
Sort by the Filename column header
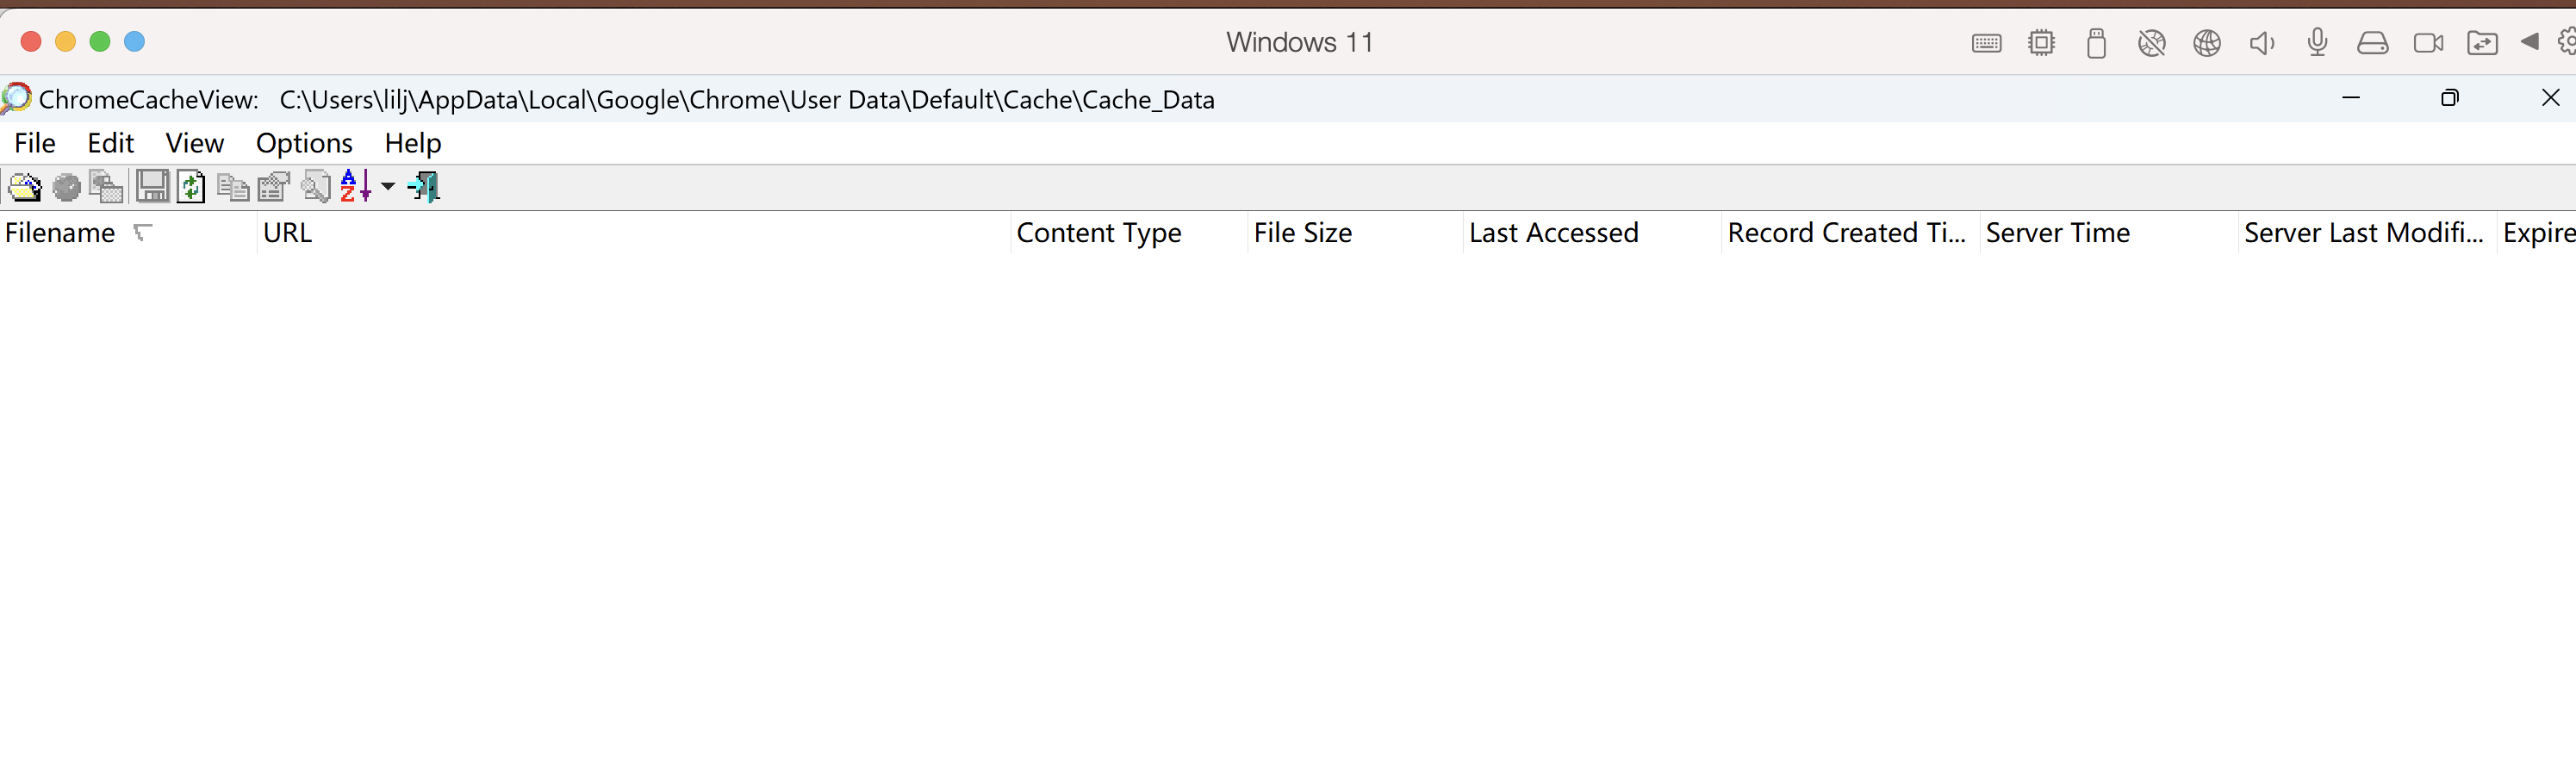click(128, 233)
